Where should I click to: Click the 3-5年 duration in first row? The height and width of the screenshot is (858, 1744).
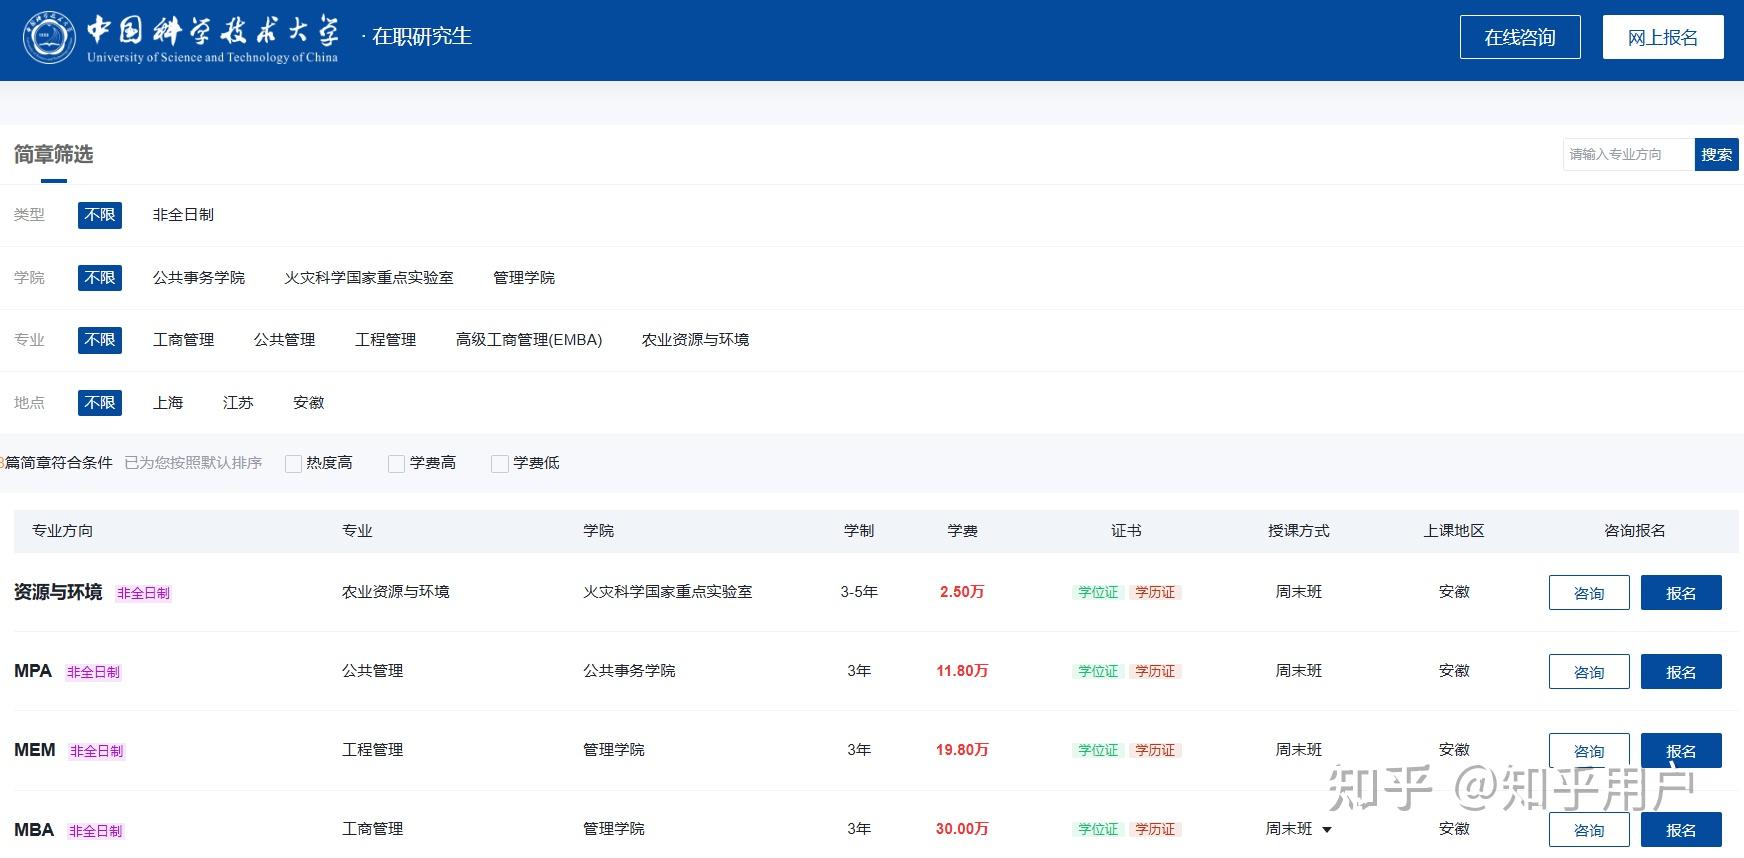859,592
